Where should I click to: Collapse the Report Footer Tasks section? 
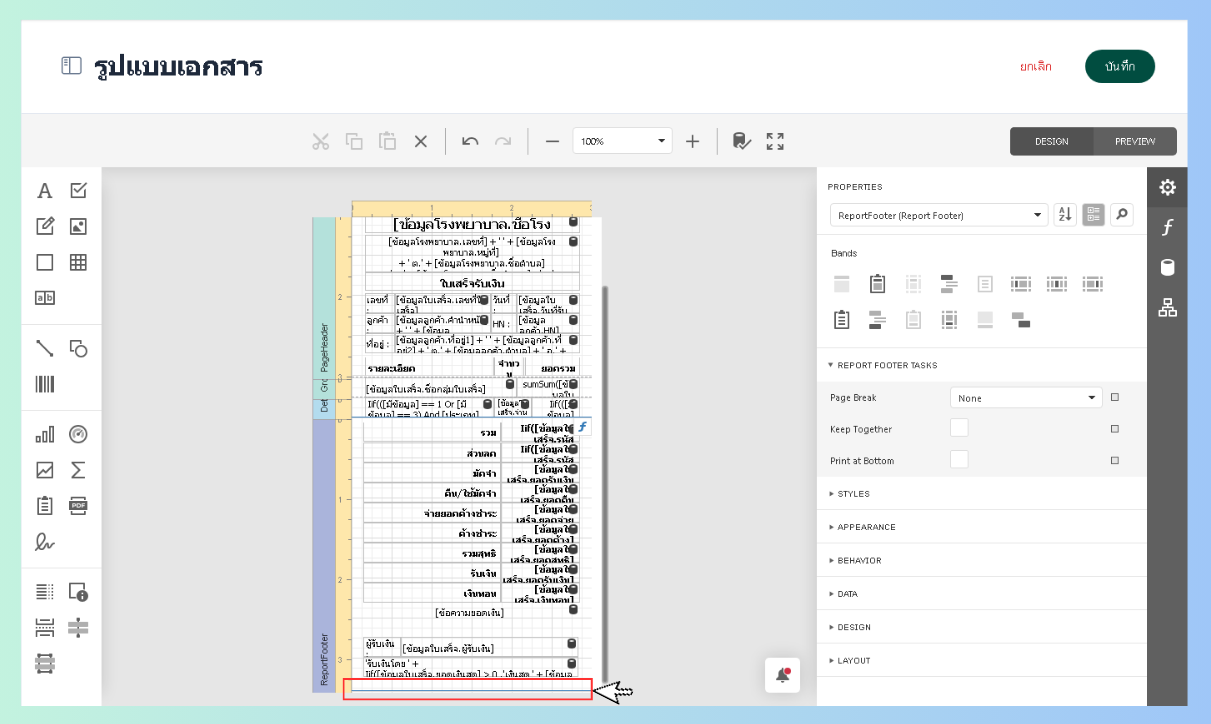point(887,365)
